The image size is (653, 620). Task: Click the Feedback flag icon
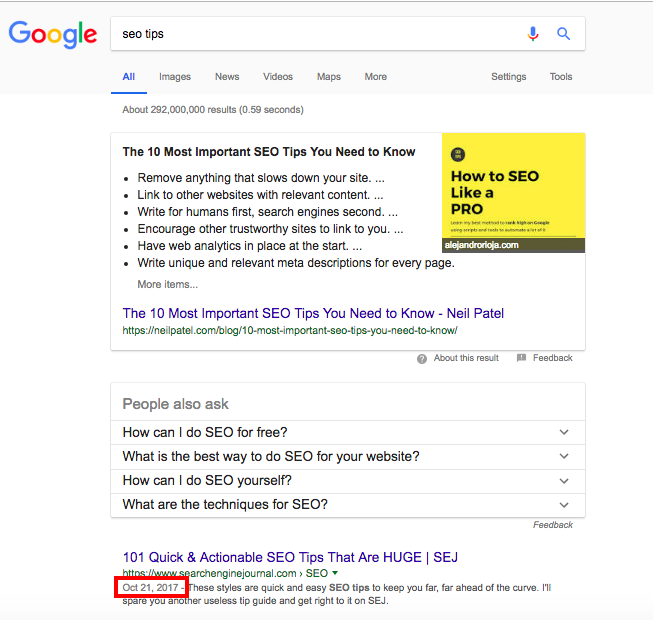521,358
